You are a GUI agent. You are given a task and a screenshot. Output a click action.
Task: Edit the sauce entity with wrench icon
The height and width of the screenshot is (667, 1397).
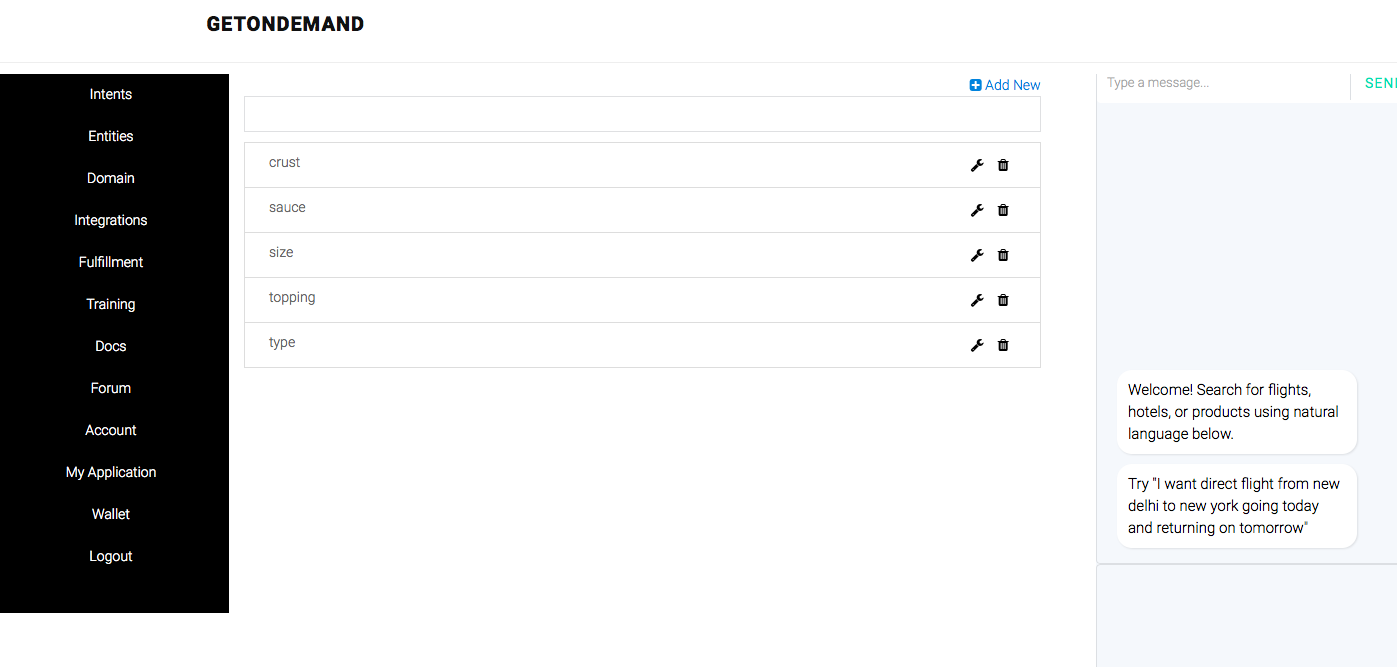point(977,210)
